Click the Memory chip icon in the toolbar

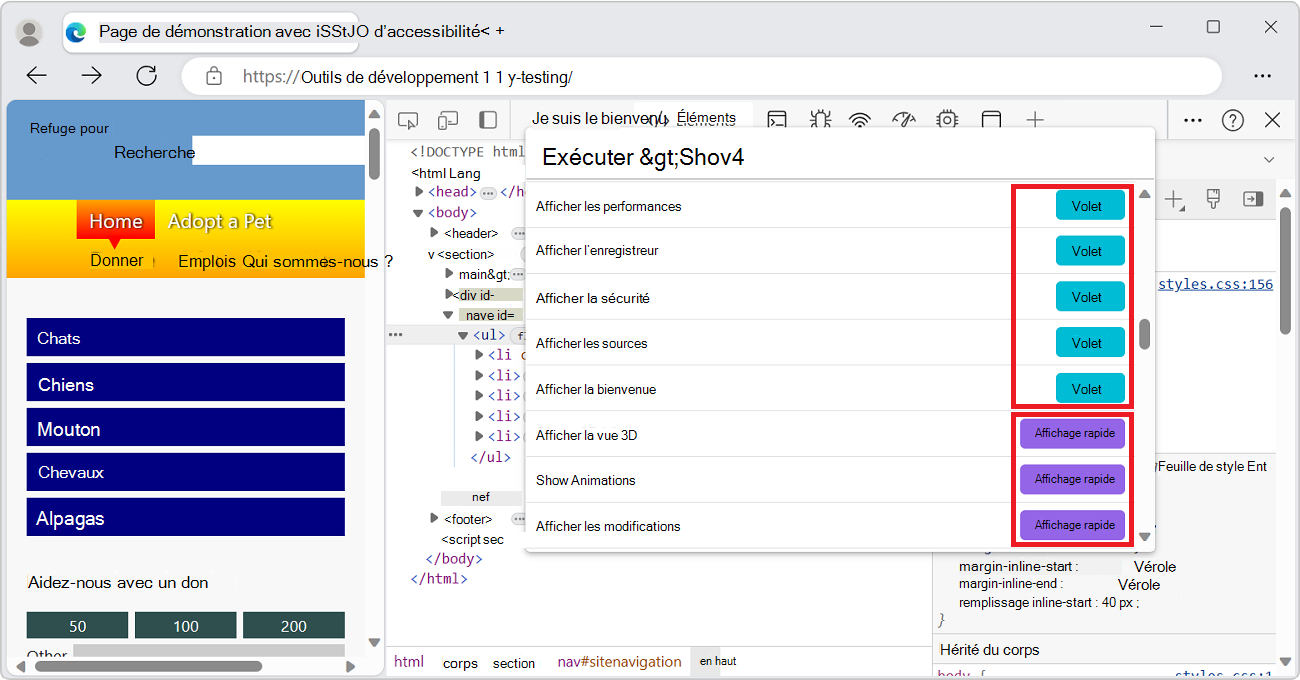pos(947,120)
